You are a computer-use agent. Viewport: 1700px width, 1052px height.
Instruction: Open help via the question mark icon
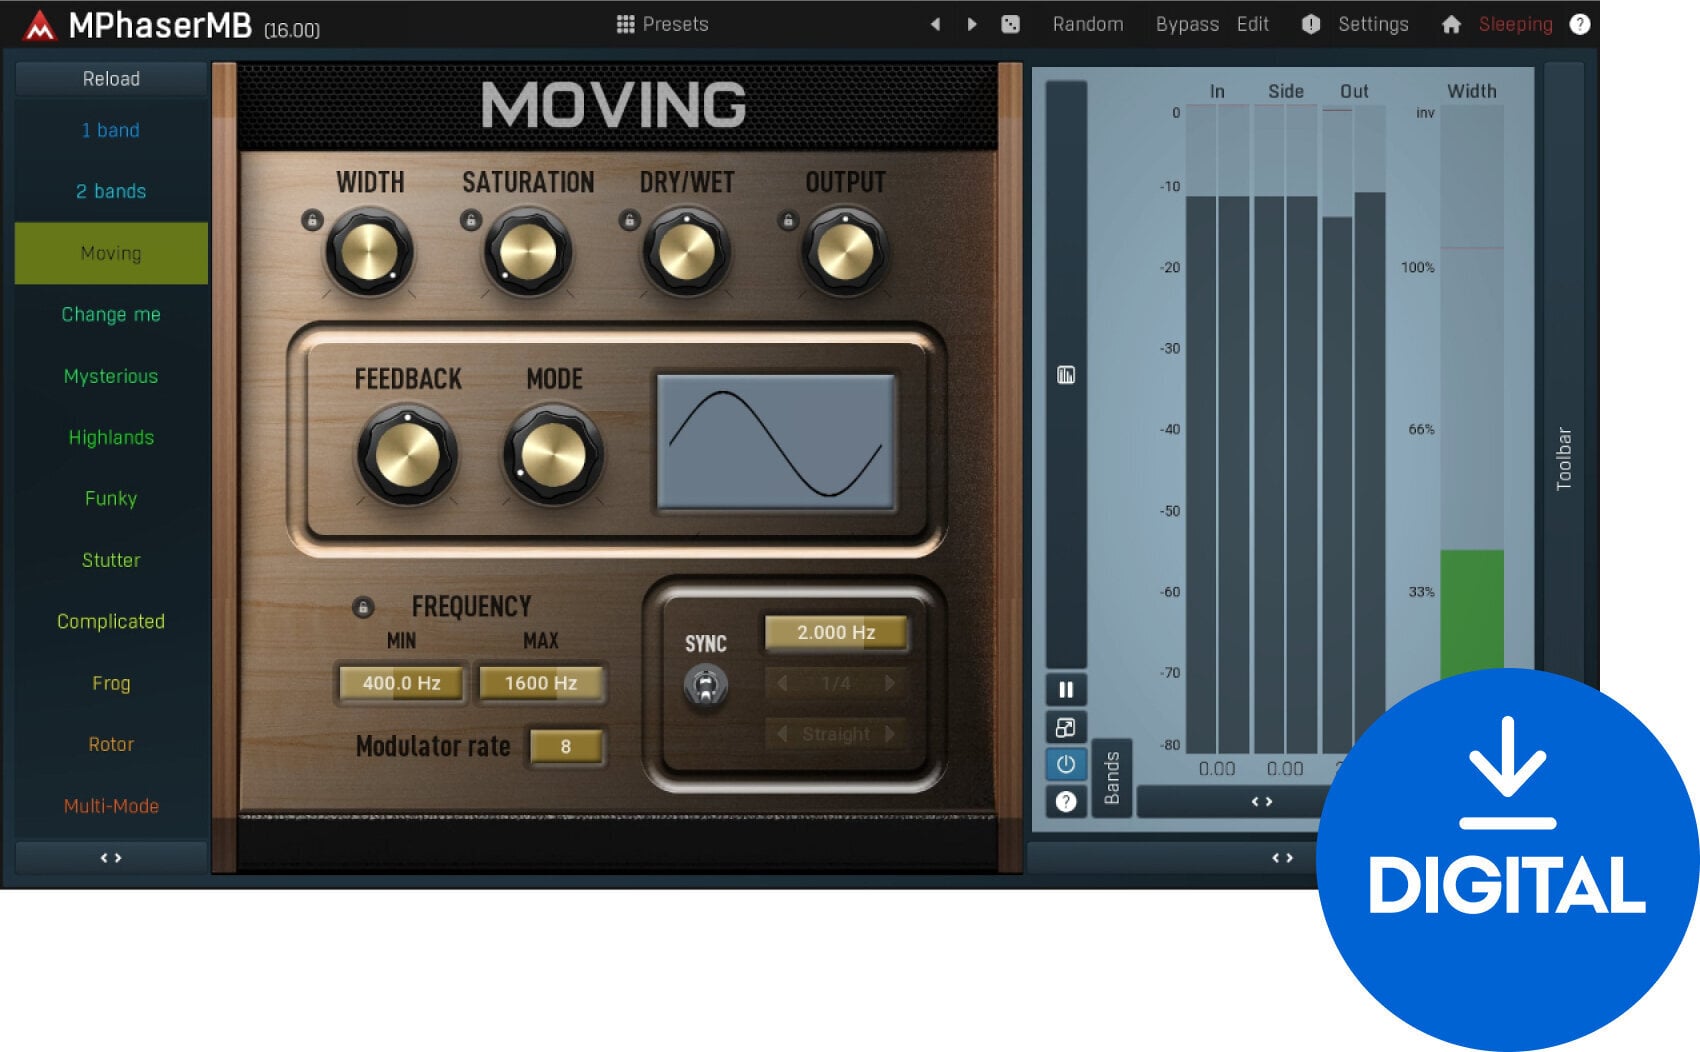[1580, 23]
